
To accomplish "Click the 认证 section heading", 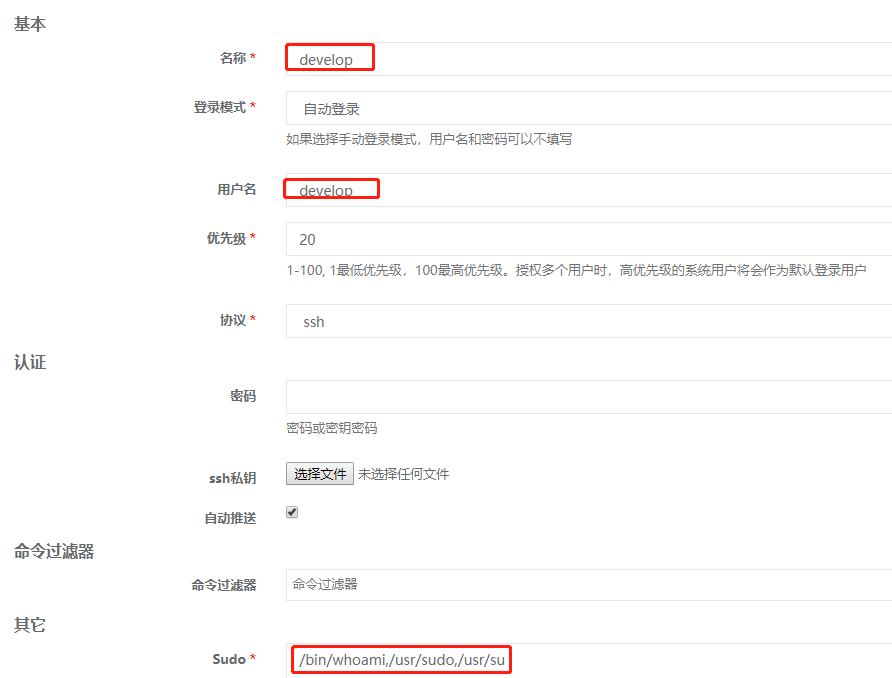I will [30, 362].
